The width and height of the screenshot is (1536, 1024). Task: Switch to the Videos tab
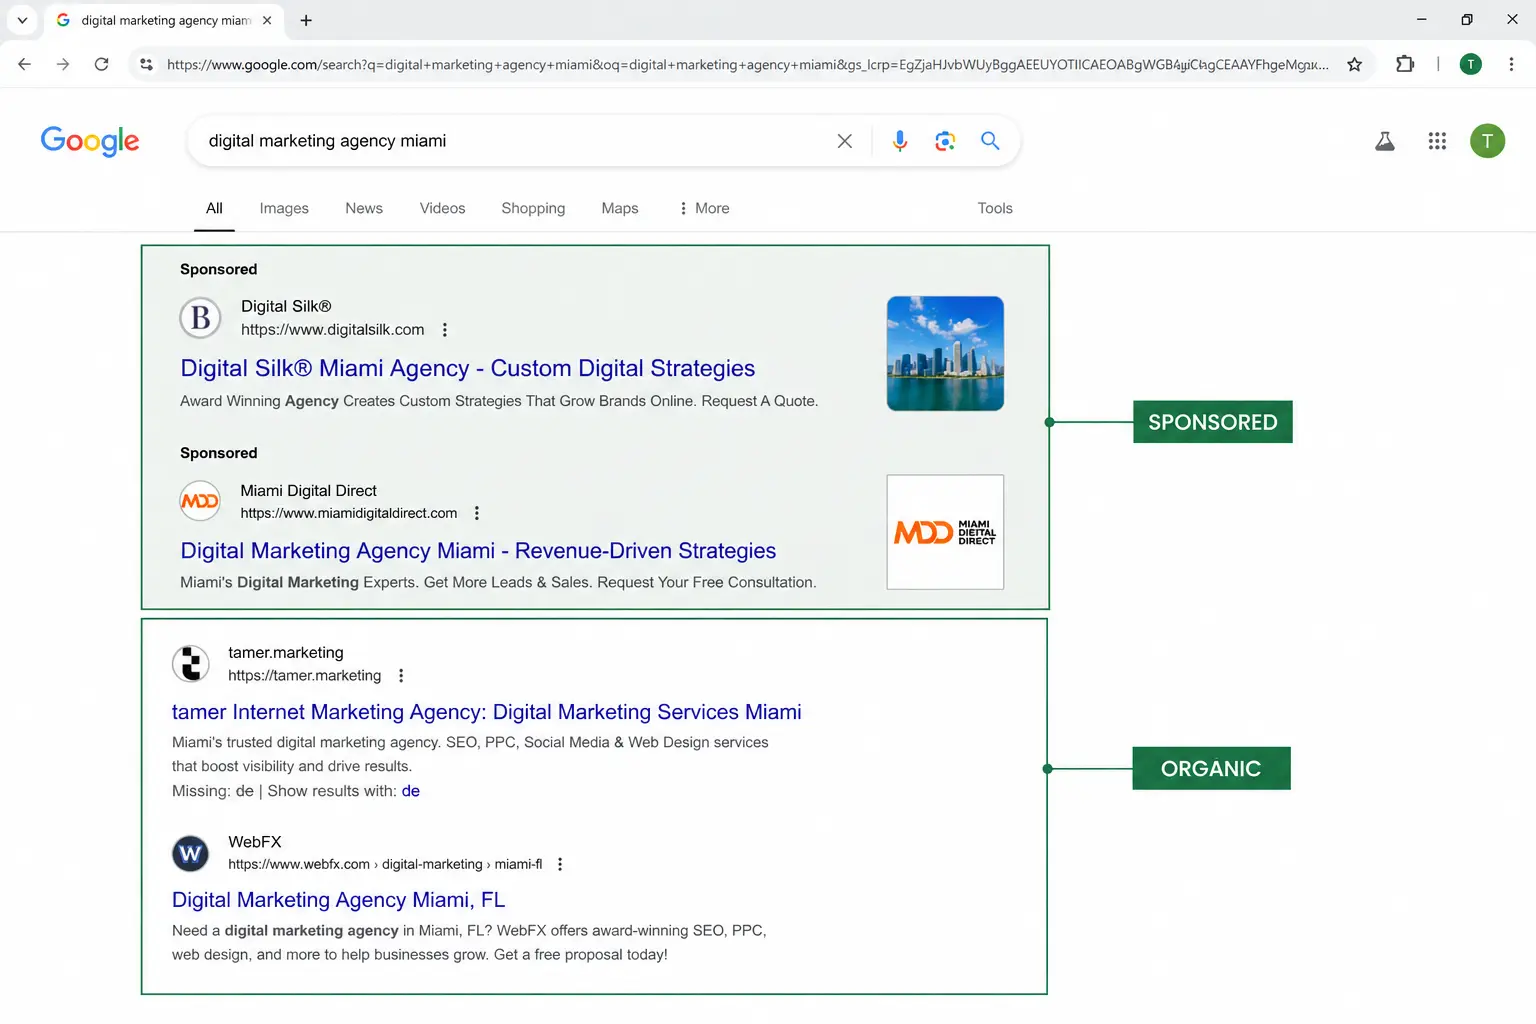pos(442,208)
